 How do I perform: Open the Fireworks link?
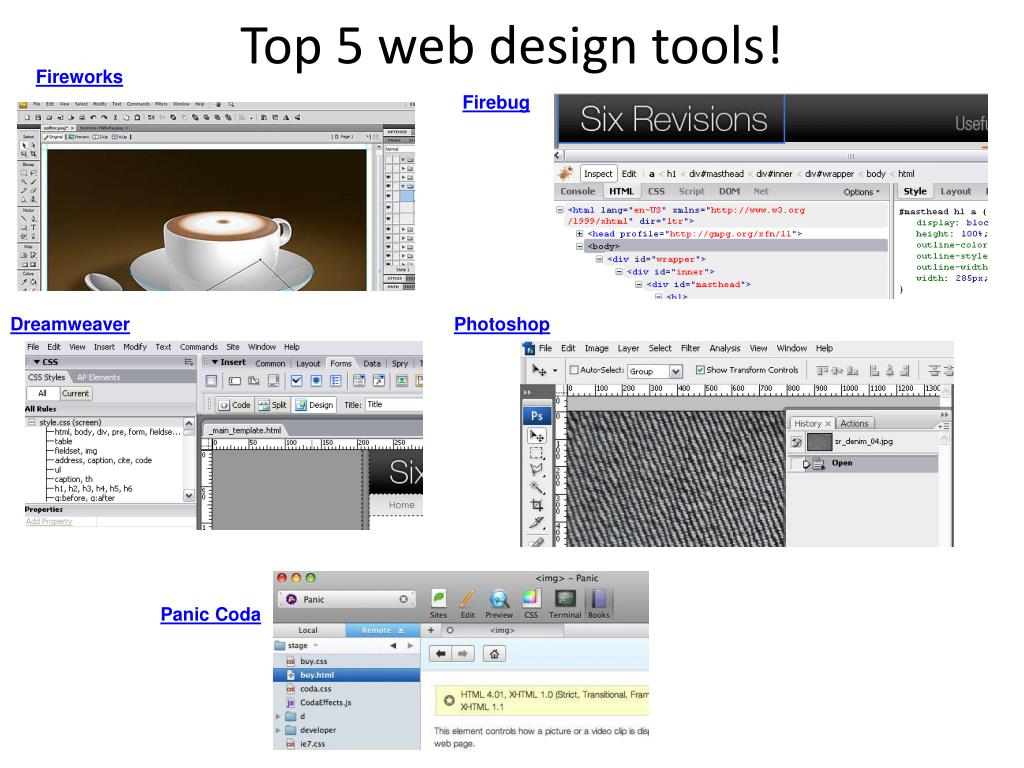[79, 77]
